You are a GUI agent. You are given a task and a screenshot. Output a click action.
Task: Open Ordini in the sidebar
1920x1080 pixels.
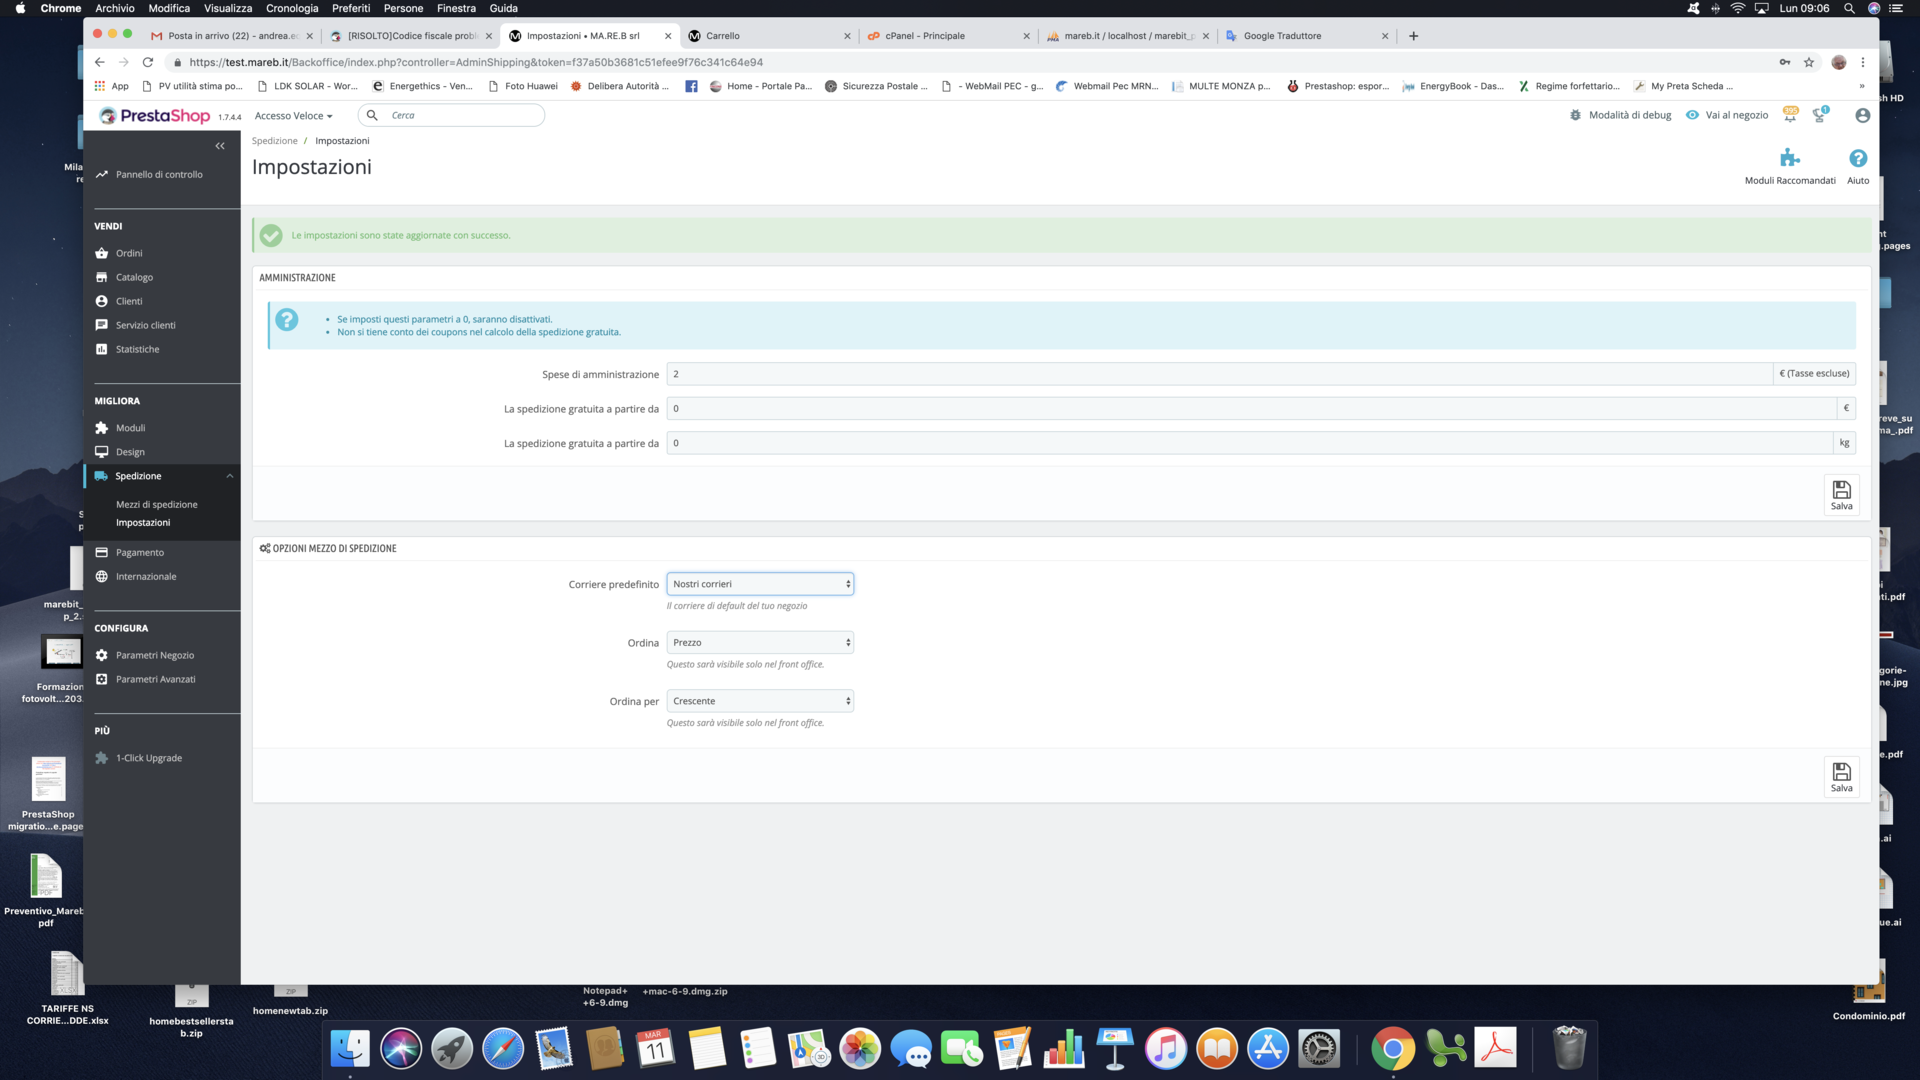click(129, 253)
